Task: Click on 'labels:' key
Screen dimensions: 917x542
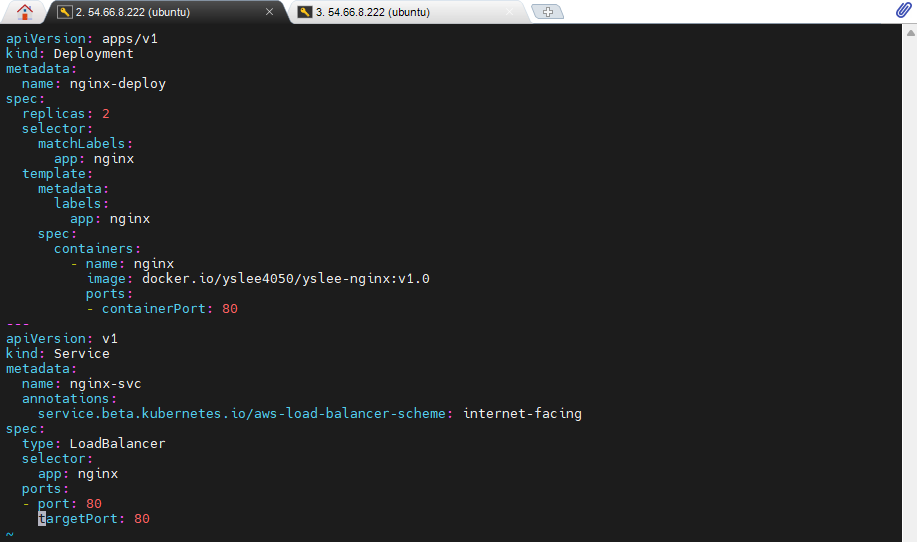Action: (x=81, y=203)
